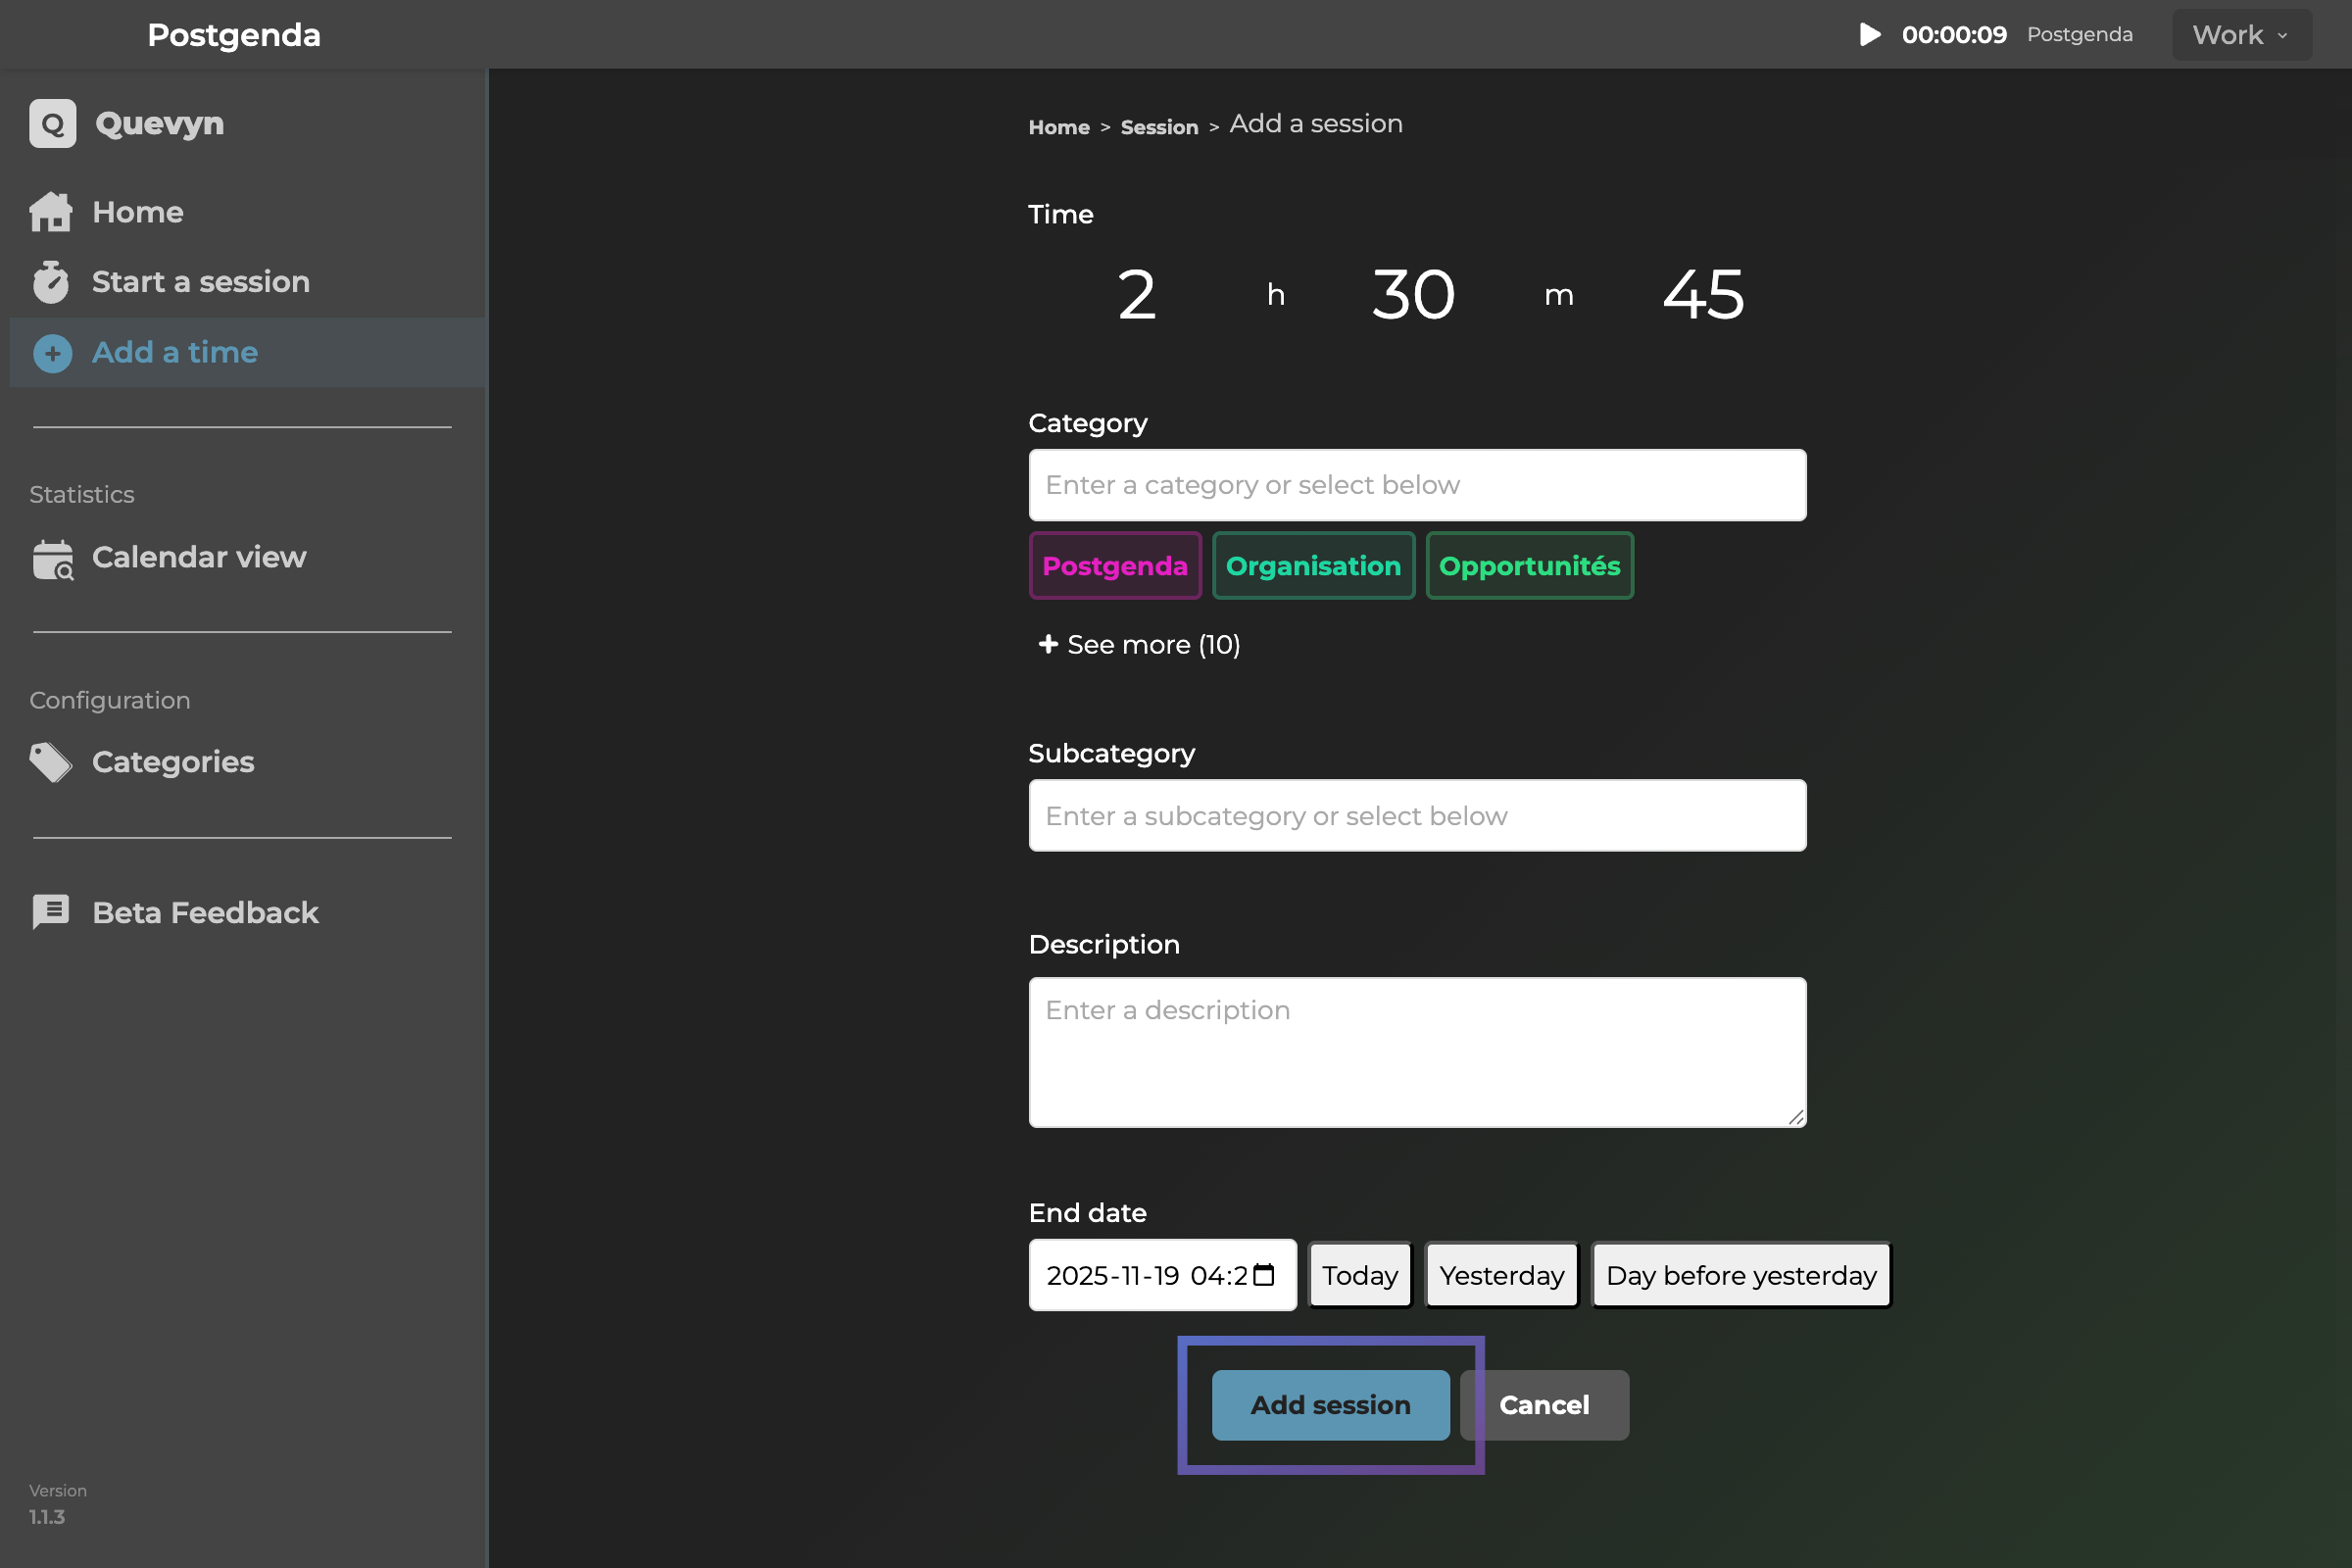Click the Postgenda label next to the timer
This screenshot has height=1568, width=2352.
click(2080, 35)
